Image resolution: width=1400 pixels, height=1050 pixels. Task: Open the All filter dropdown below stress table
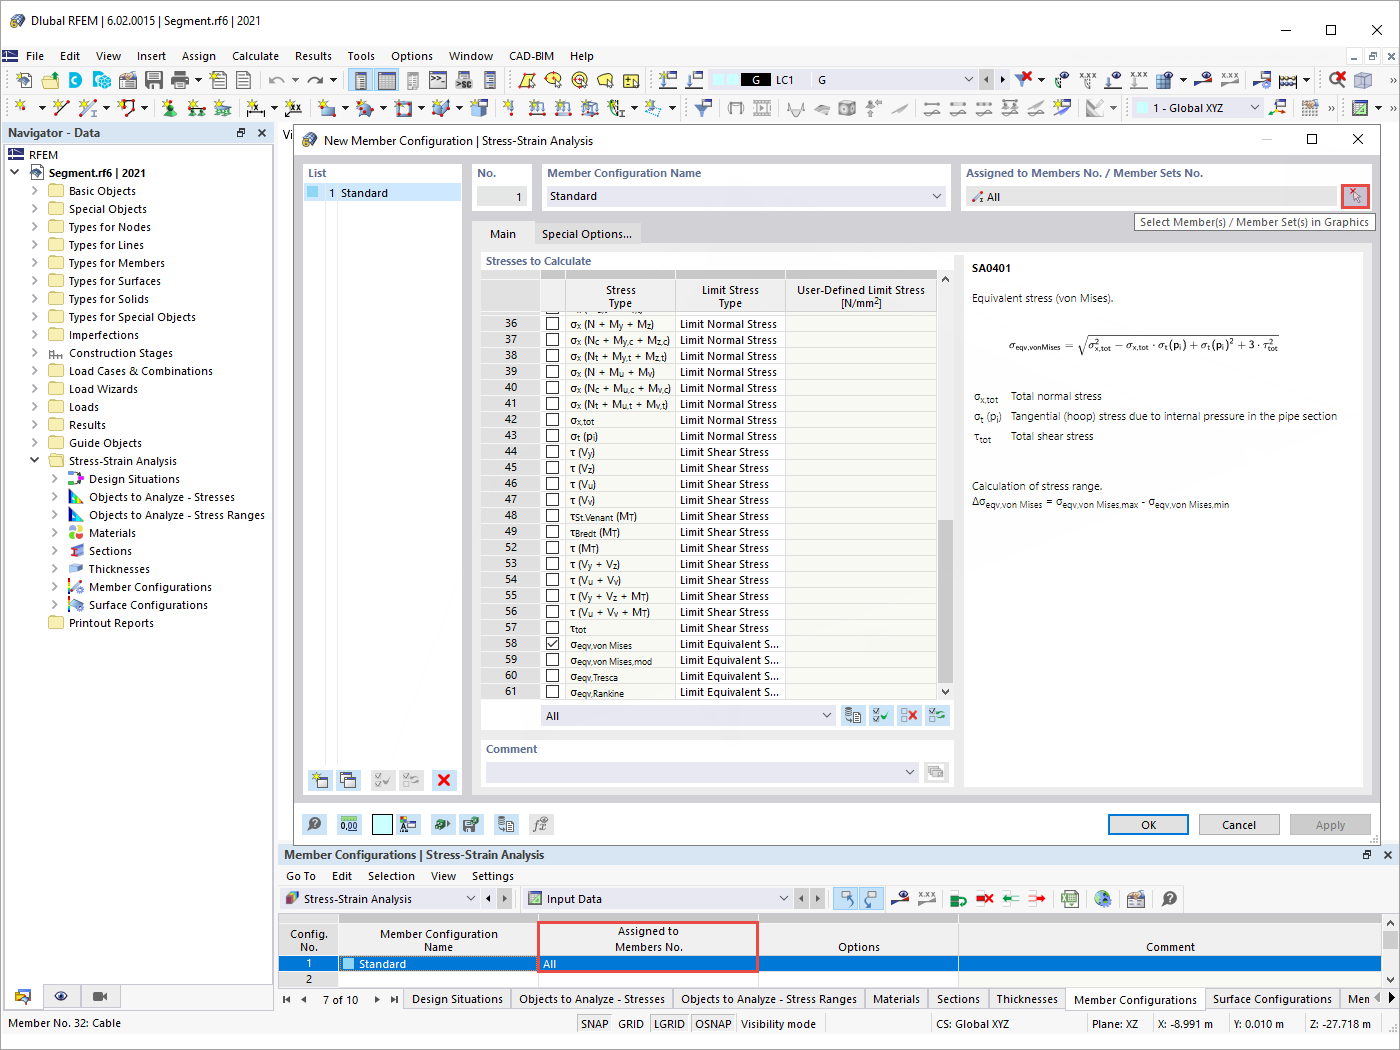click(826, 715)
